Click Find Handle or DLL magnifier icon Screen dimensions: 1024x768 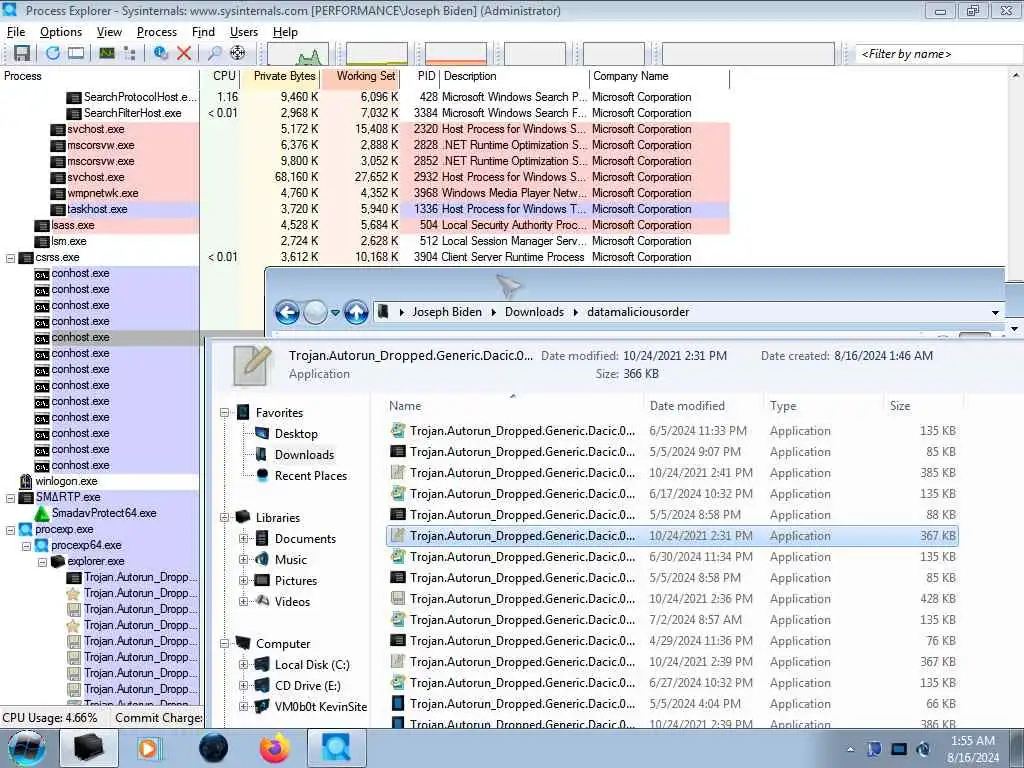(214, 54)
